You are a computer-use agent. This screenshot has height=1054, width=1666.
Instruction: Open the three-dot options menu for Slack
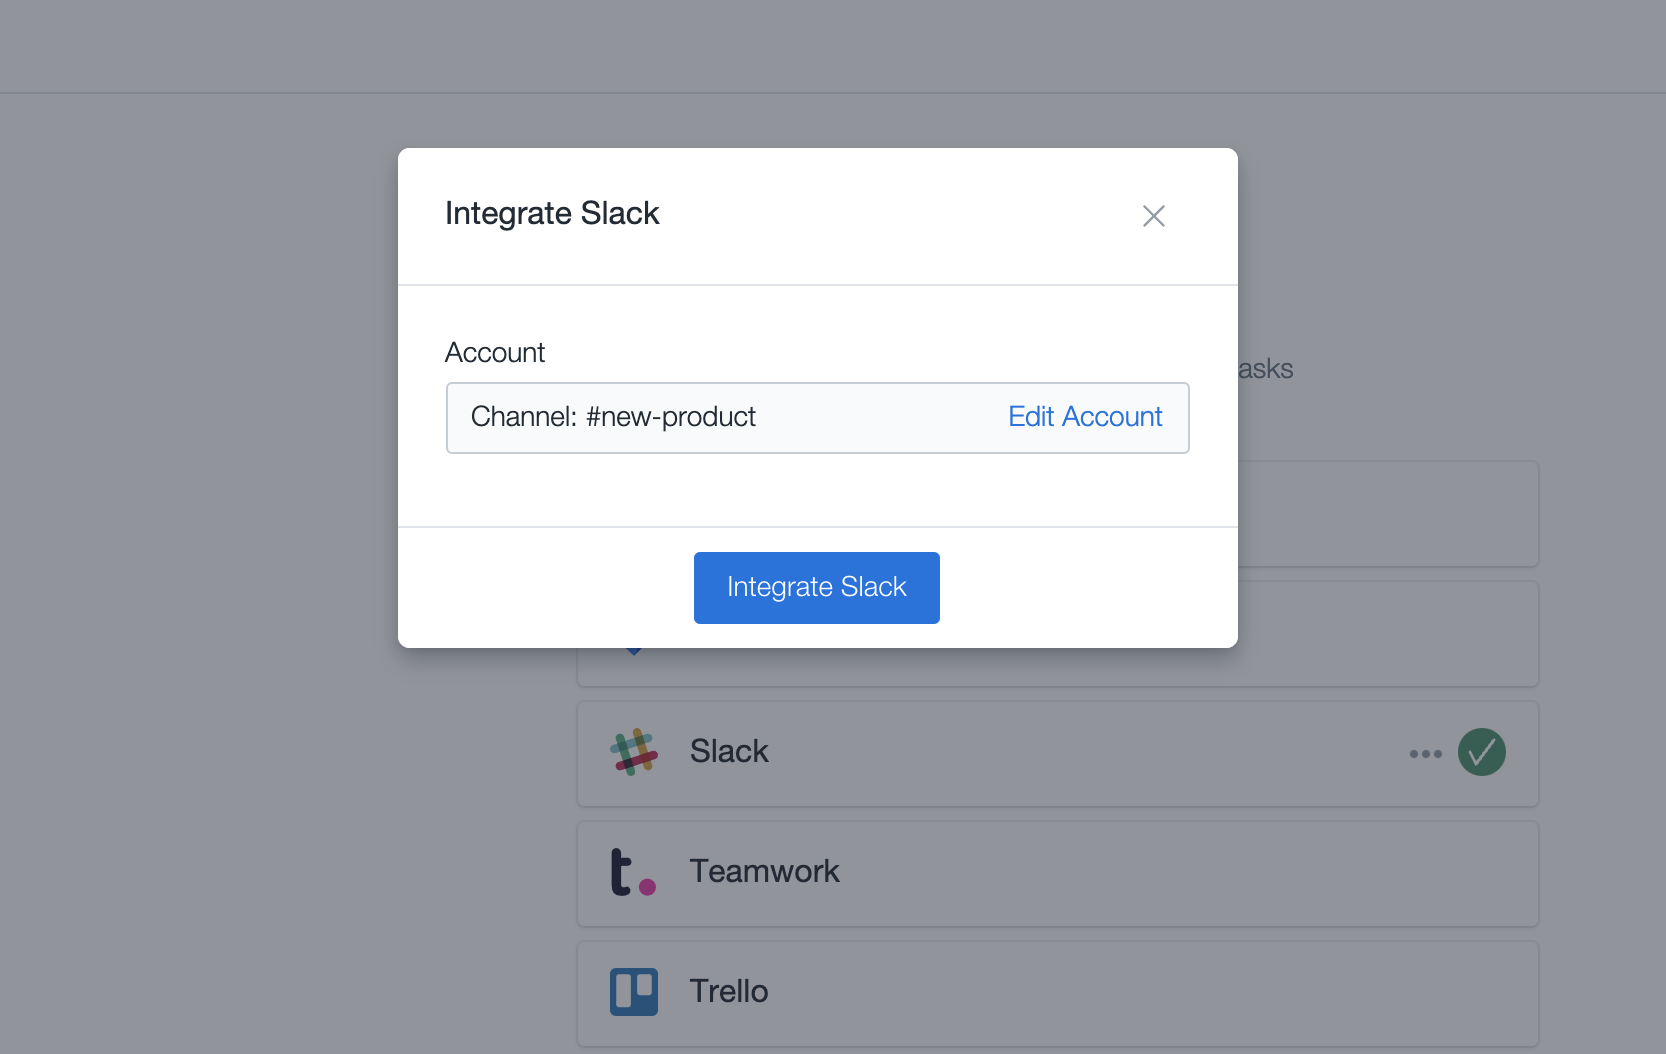click(1425, 754)
